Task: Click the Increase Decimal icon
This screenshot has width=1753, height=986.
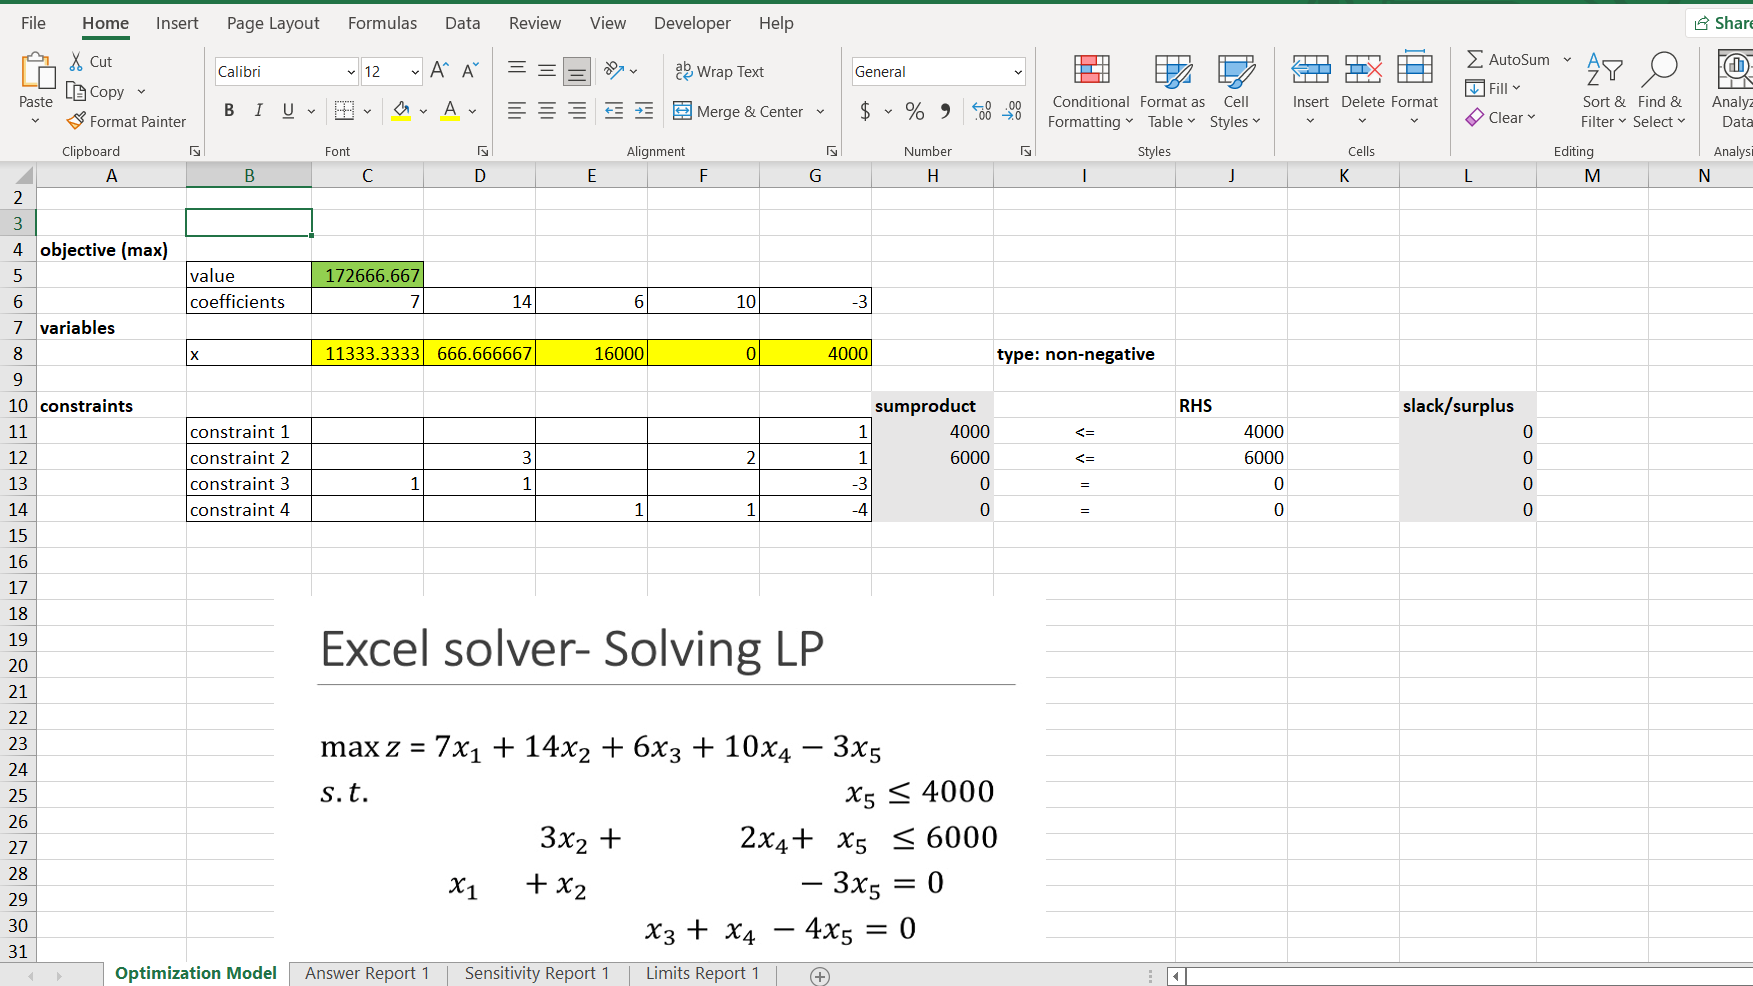Action: click(981, 111)
